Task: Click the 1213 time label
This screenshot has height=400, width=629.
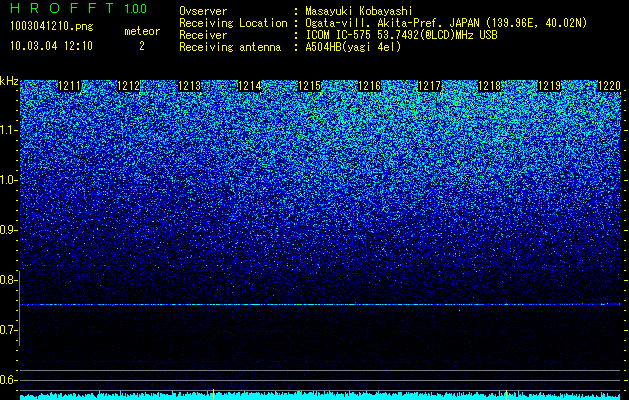Action: (x=189, y=86)
